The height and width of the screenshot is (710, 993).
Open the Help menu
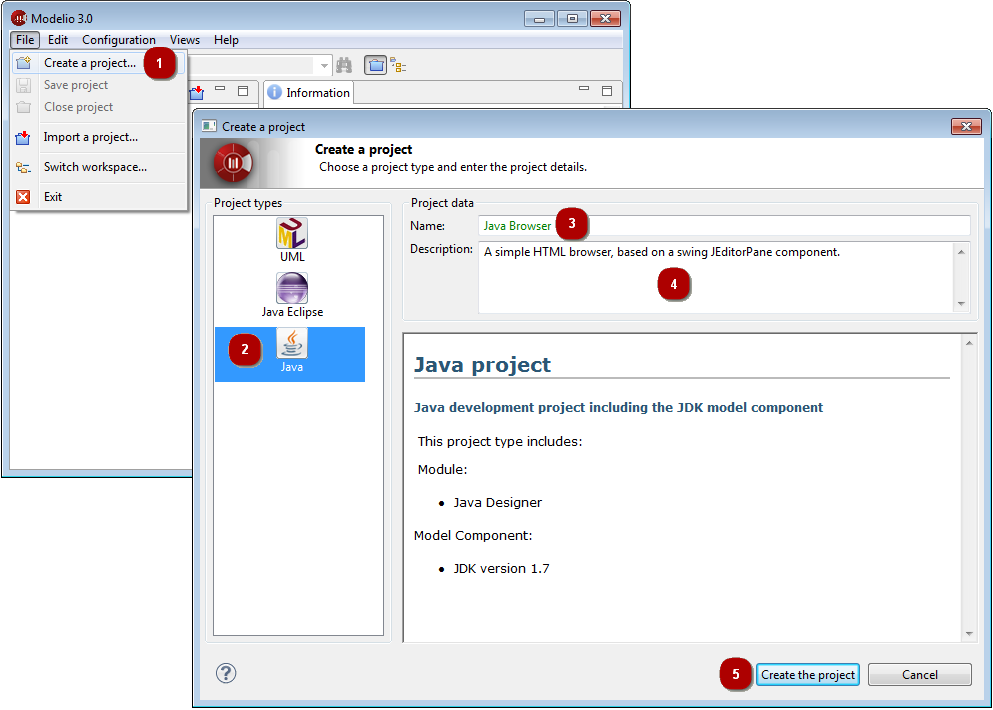pyautogui.click(x=226, y=40)
